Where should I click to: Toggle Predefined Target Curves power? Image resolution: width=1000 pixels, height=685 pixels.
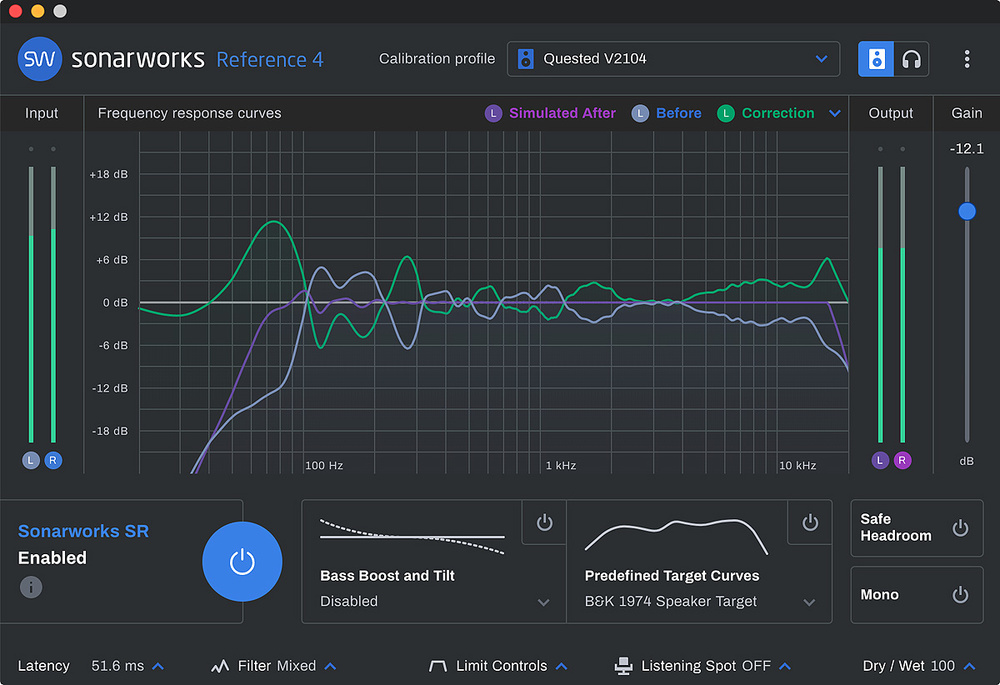(x=810, y=522)
